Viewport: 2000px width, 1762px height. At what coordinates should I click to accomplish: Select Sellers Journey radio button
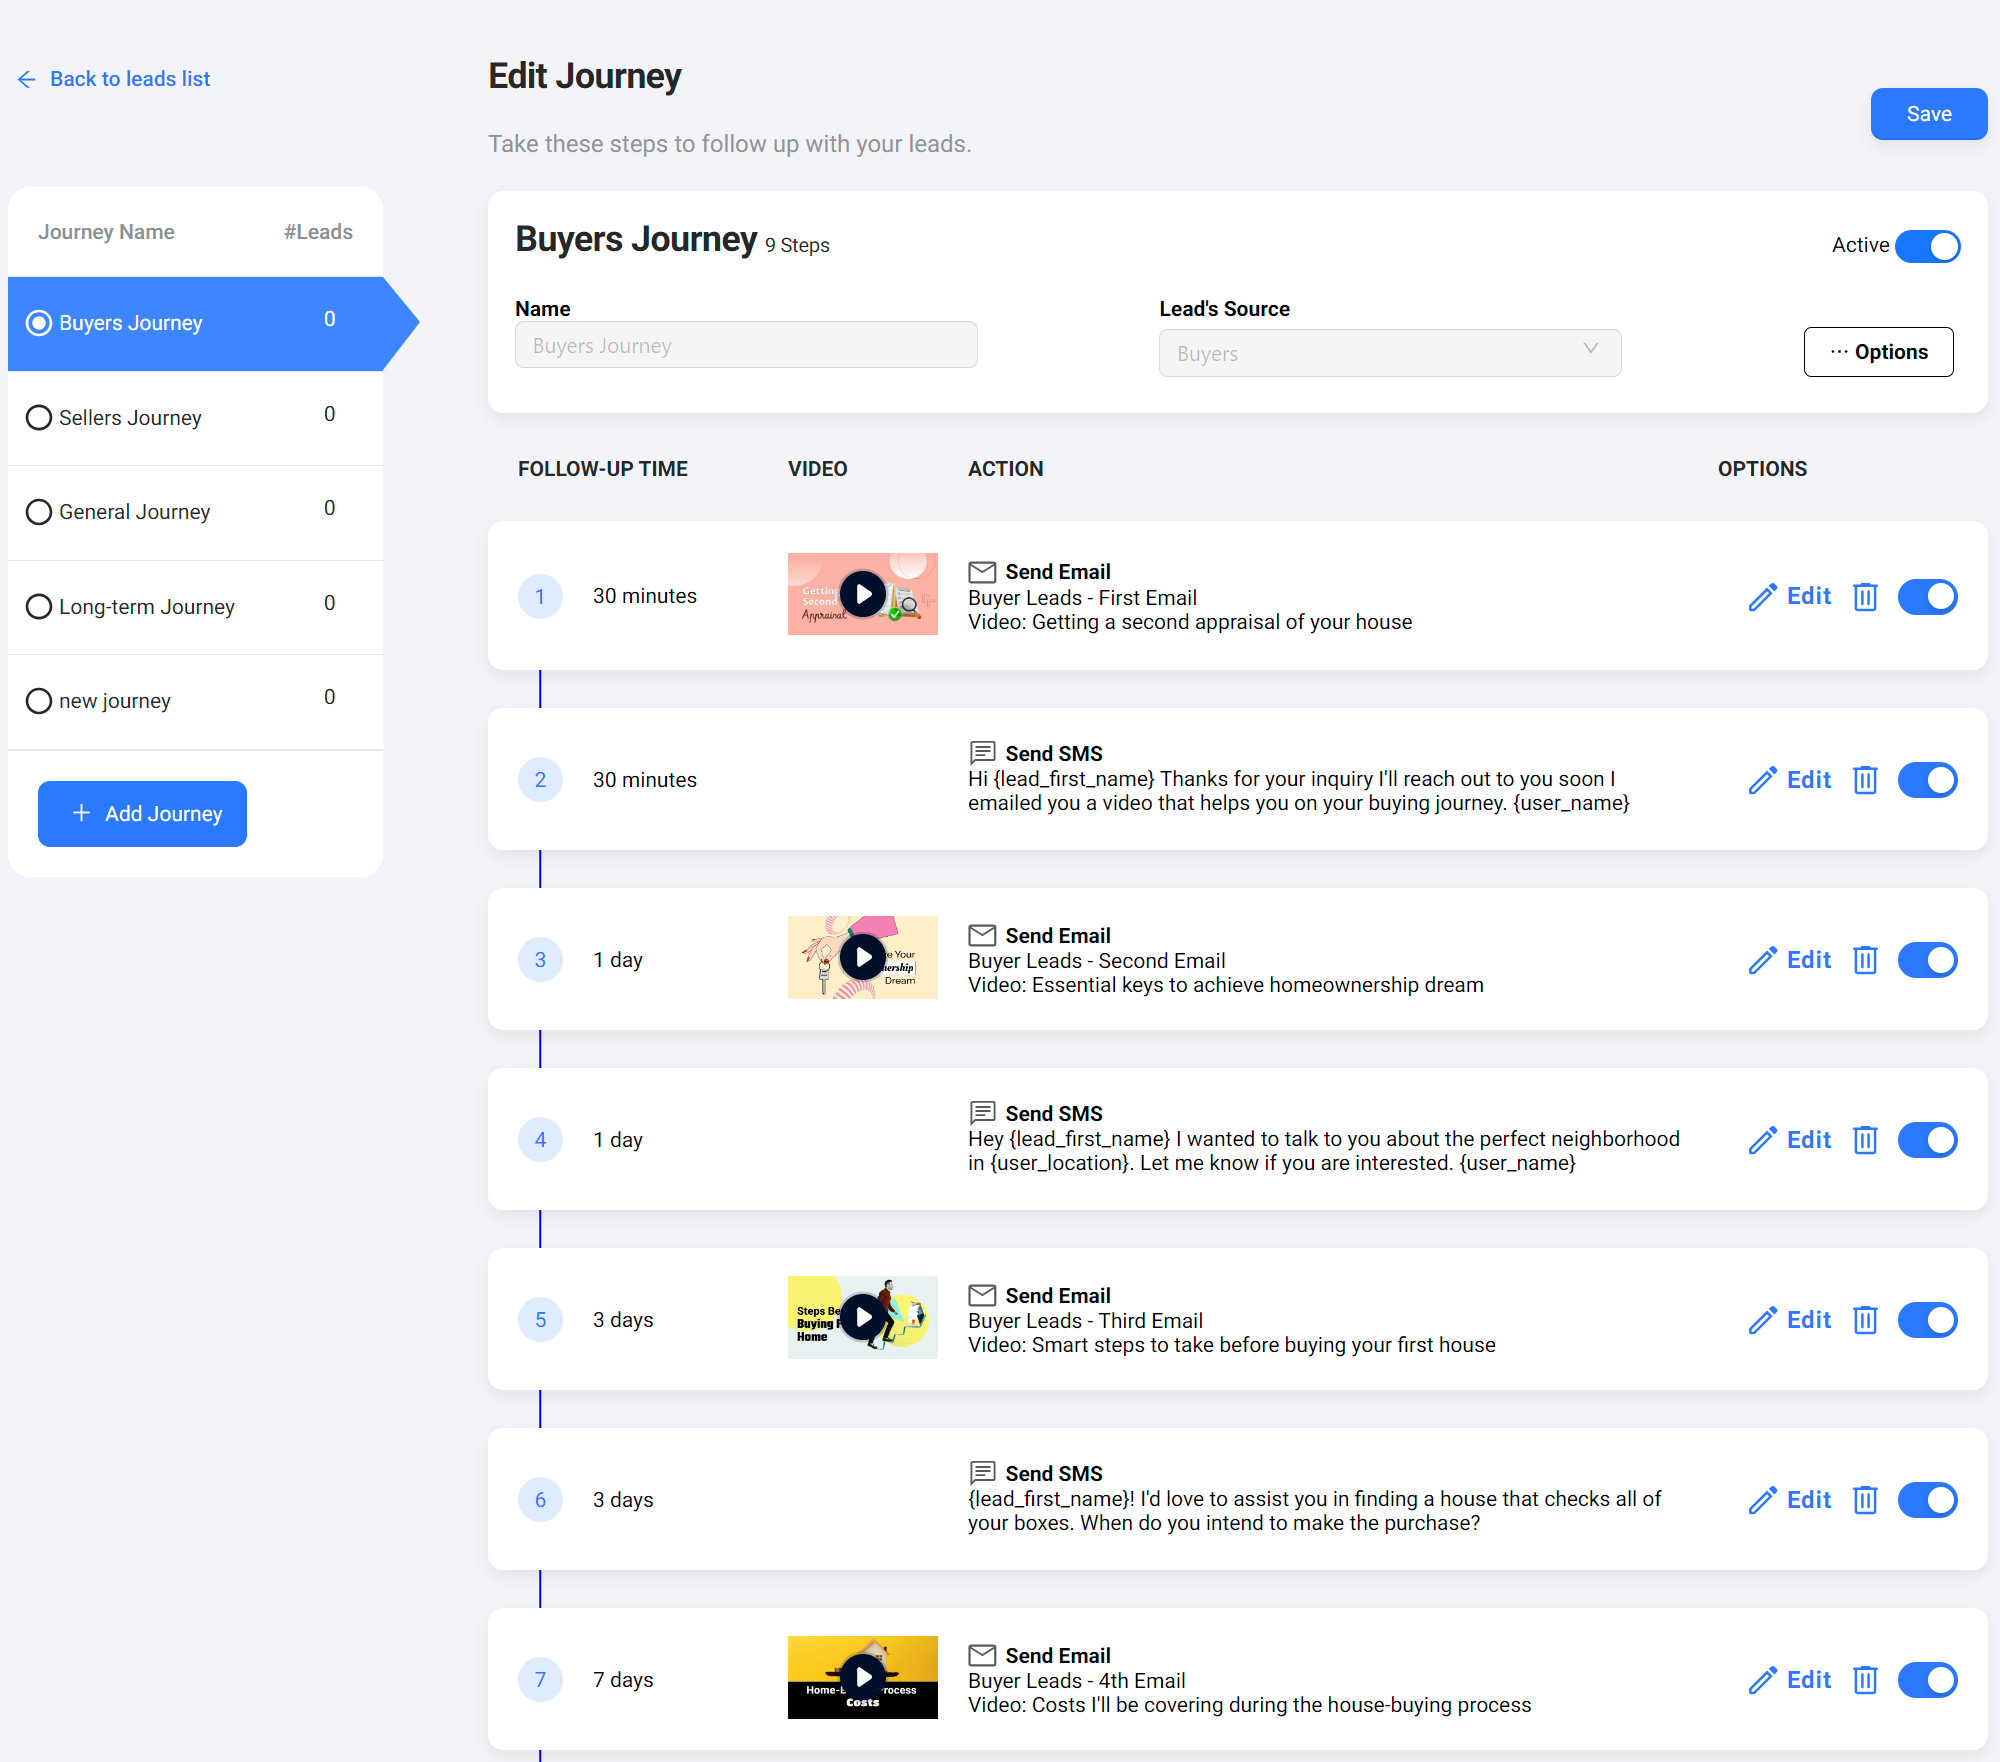39,418
